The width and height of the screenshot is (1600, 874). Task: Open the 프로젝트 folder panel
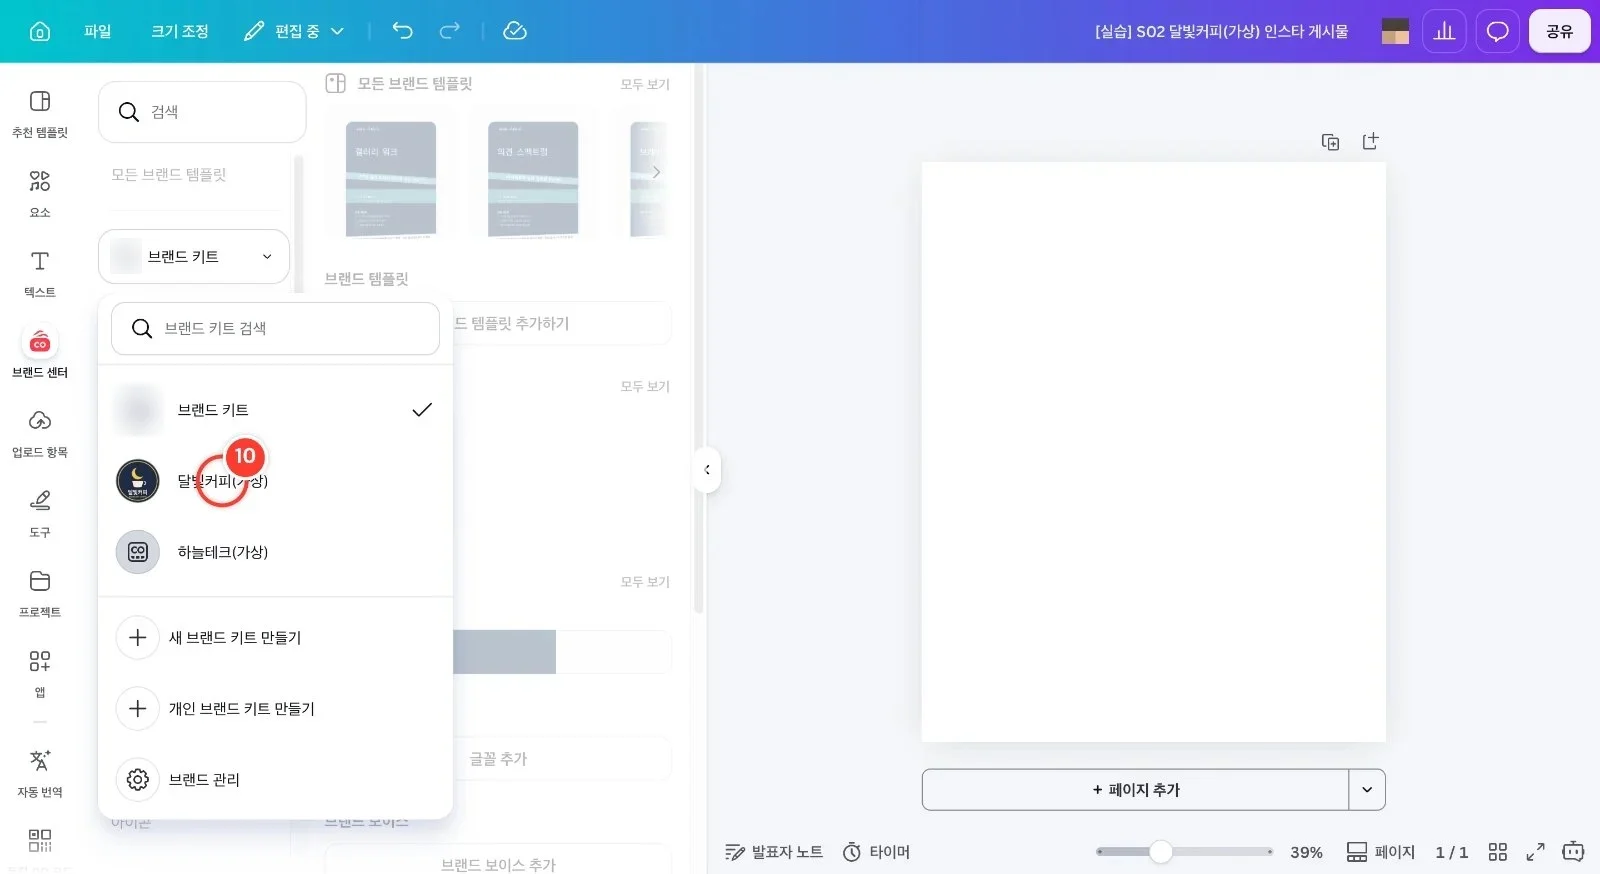(x=40, y=594)
